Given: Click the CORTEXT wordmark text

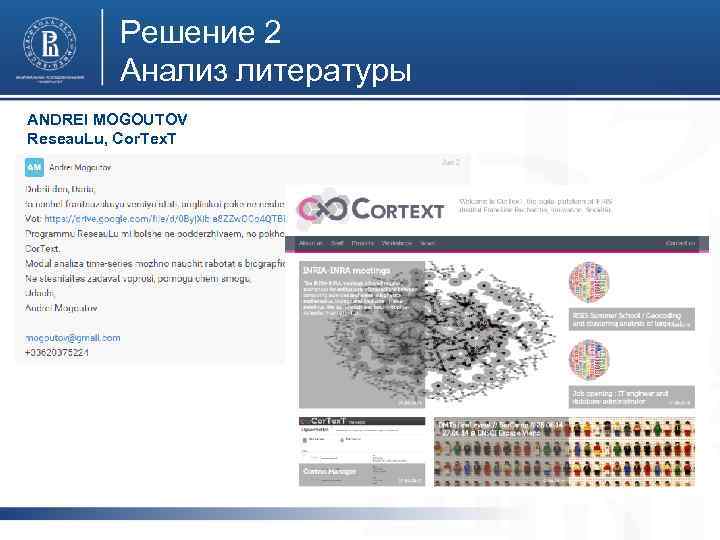Looking at the screenshot, I should (x=398, y=209).
